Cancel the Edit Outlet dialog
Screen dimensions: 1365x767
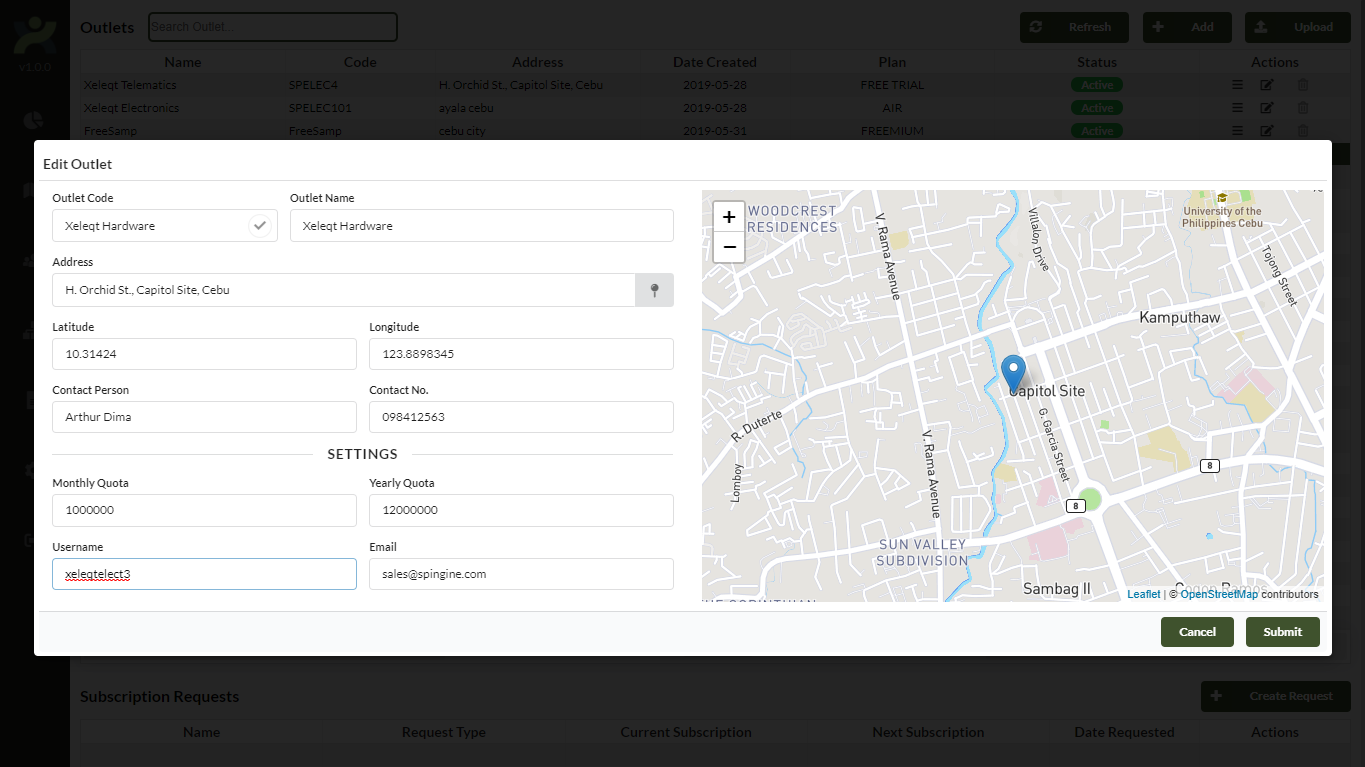point(1197,631)
